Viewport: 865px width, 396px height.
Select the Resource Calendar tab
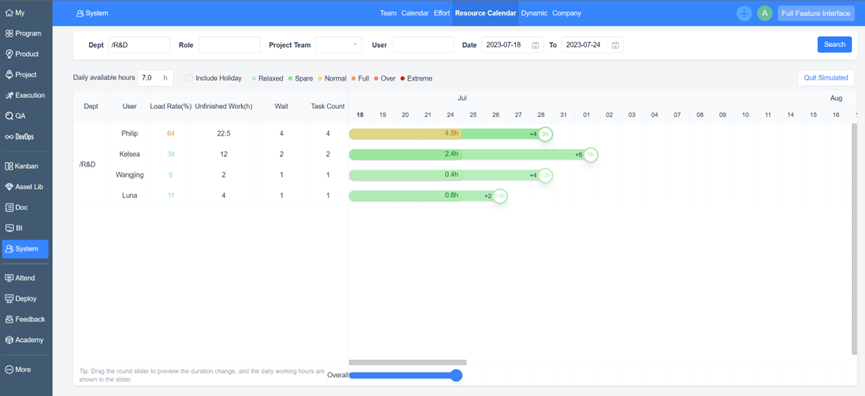(x=485, y=13)
